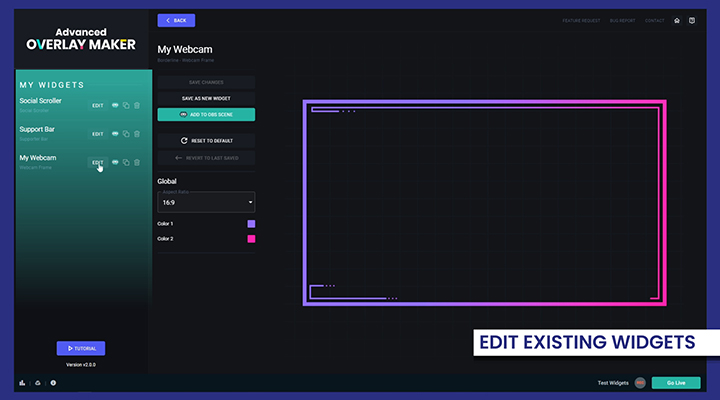This screenshot has height=400, width=720.
Task: Delete the Social Scroller widget
Action: (x=137, y=105)
